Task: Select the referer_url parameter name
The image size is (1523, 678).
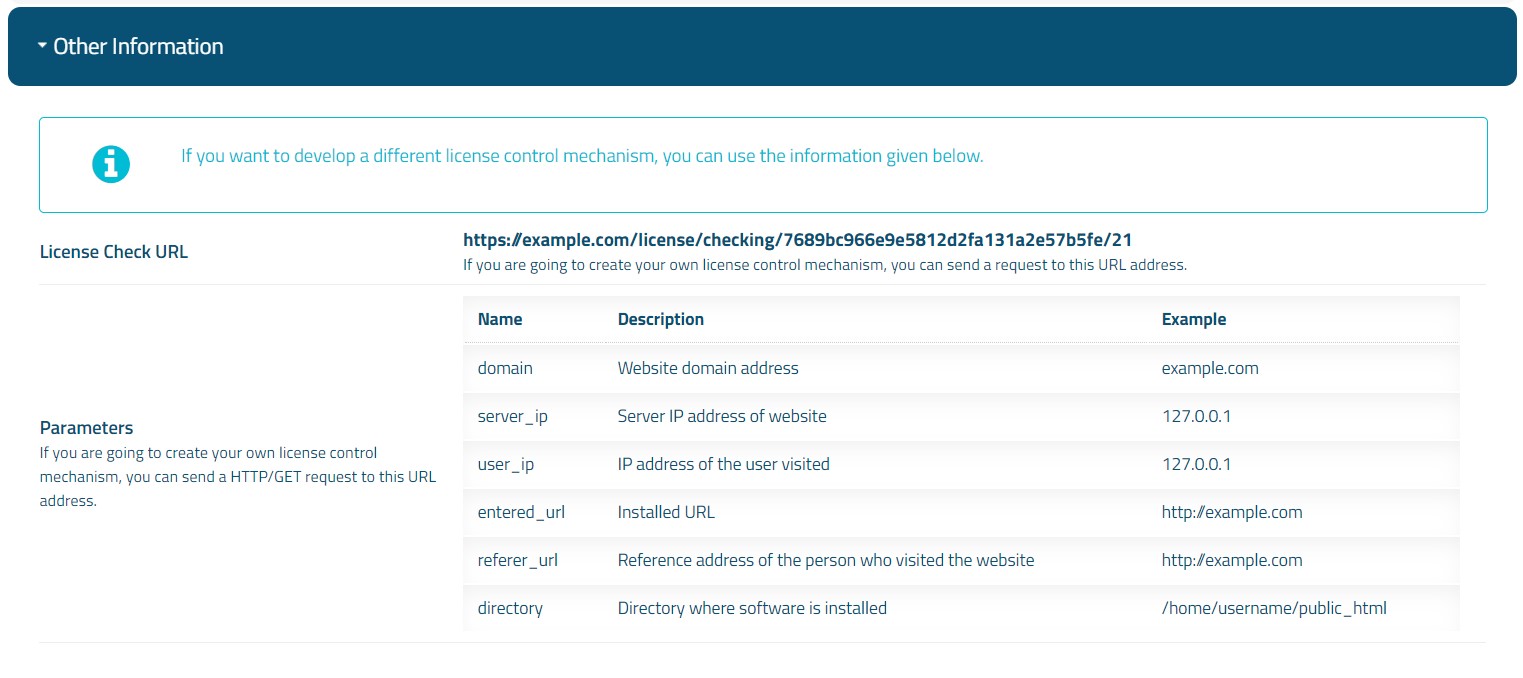Action: pos(518,560)
